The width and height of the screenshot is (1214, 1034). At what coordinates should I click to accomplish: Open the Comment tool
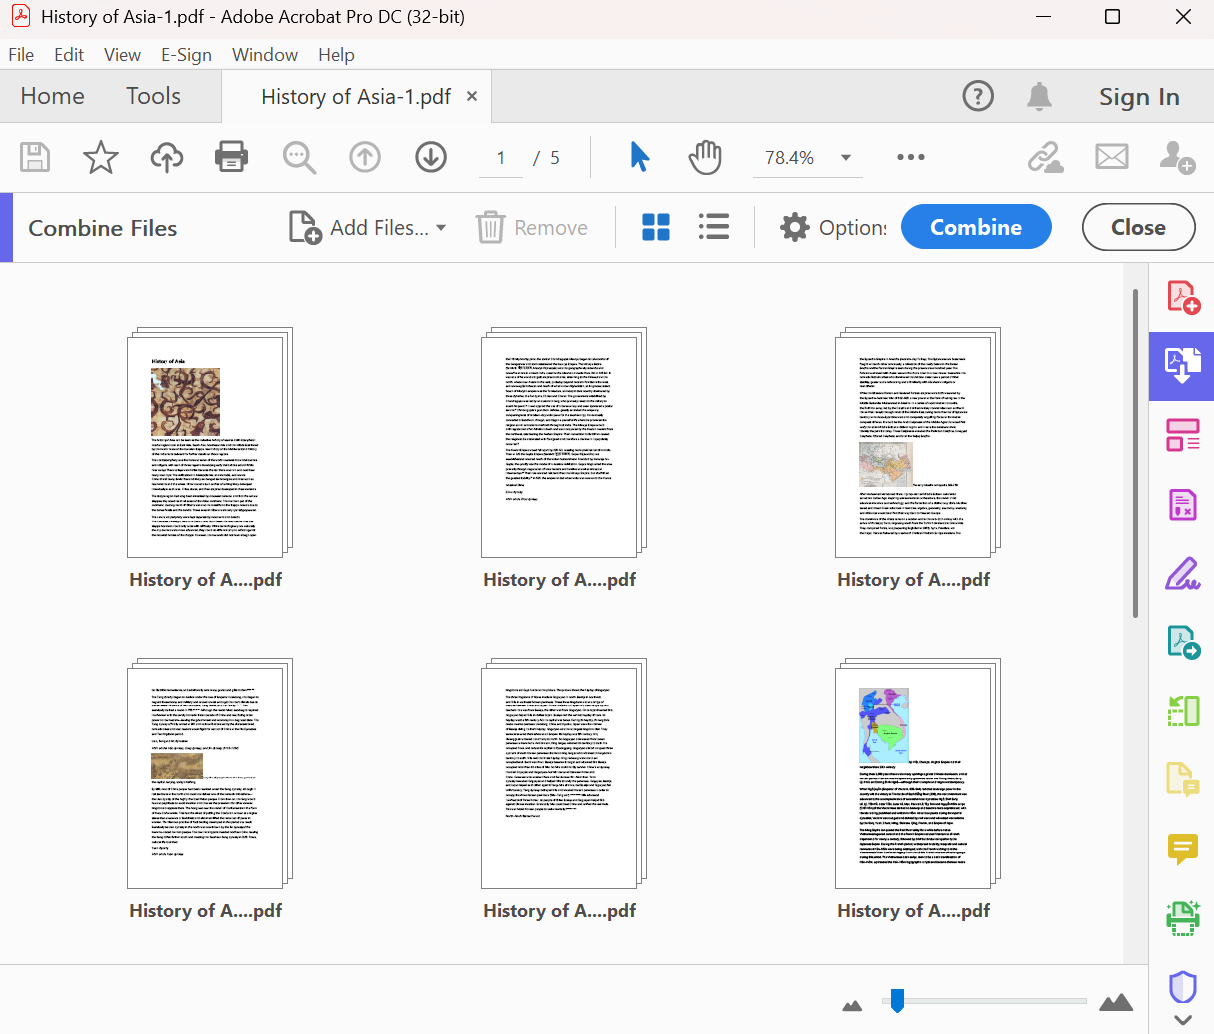pyautogui.click(x=1183, y=849)
